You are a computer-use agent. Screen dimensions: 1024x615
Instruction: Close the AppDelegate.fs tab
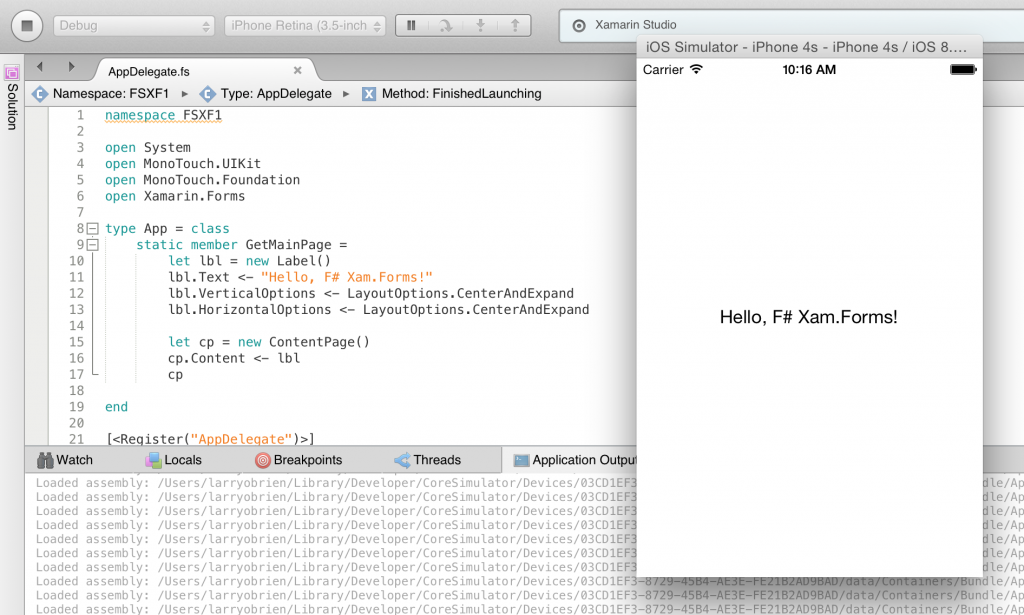pos(297,70)
